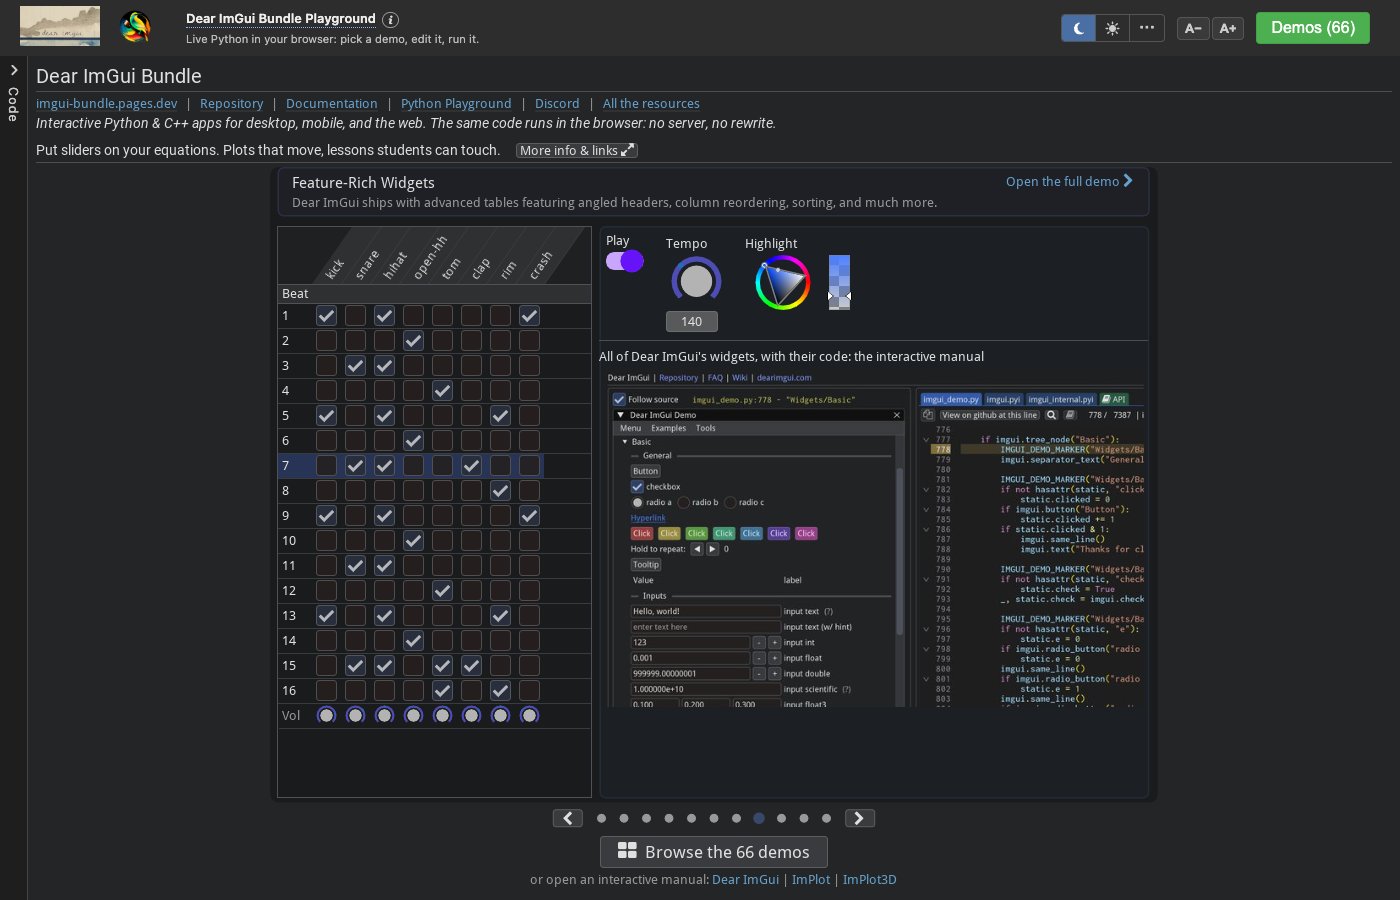1400x900 pixels.
Task: Increase font size with A+ button
Action: pyautogui.click(x=1228, y=28)
